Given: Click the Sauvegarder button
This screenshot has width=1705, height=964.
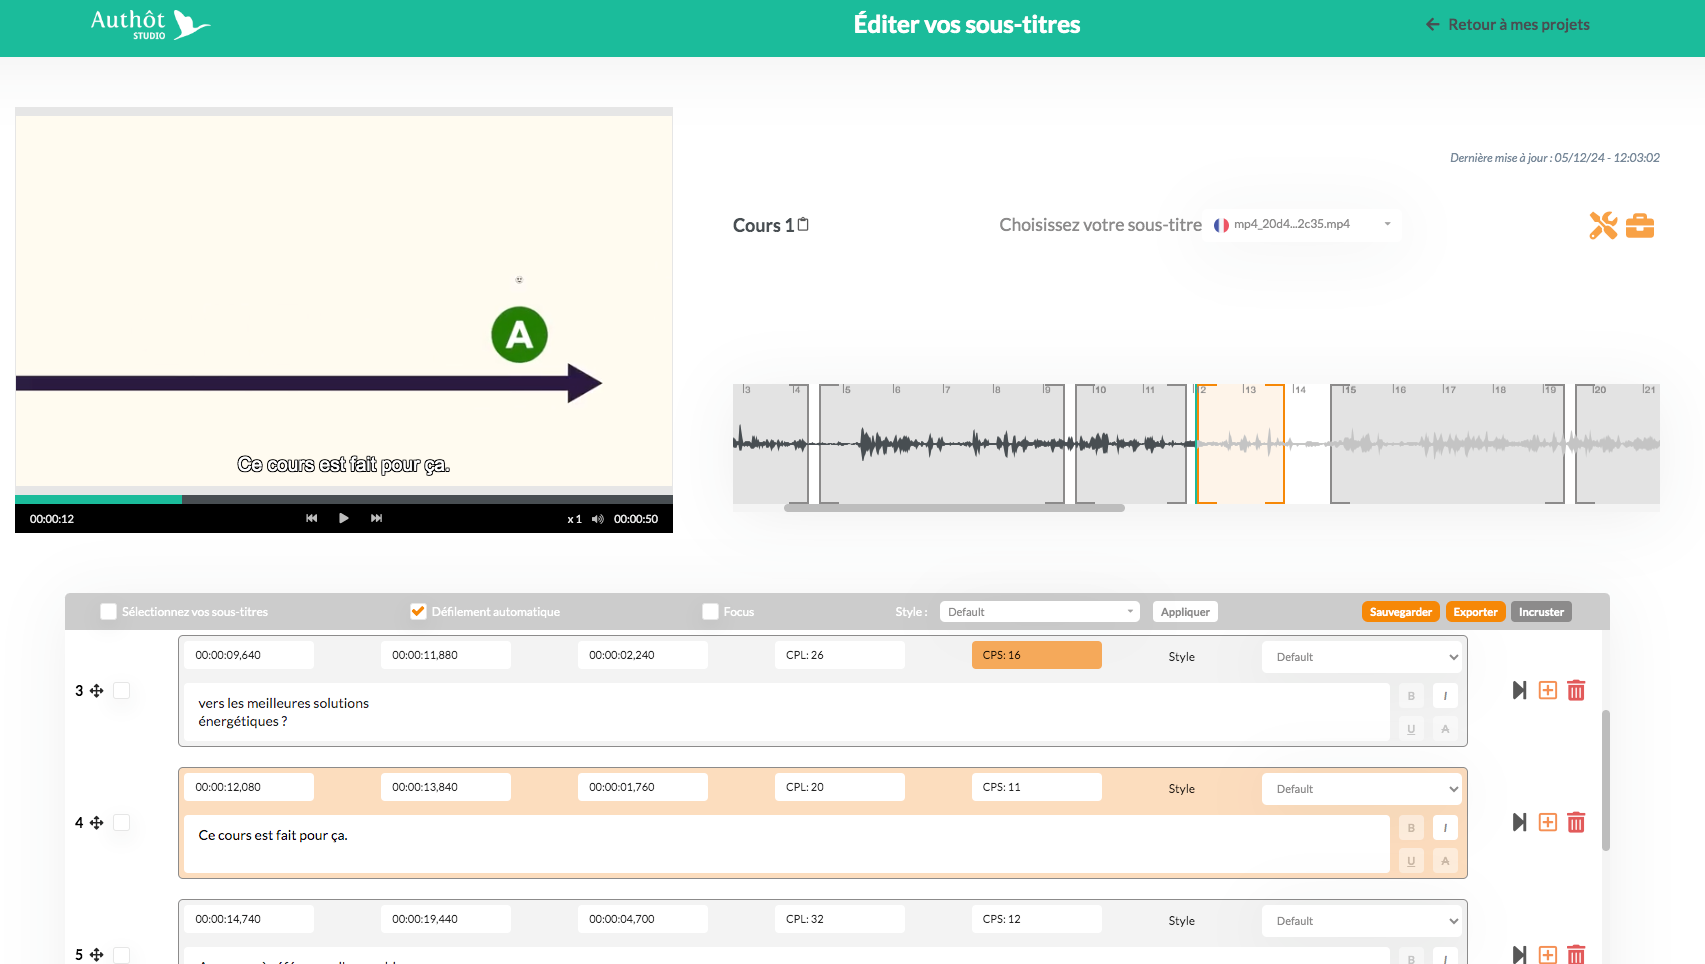Looking at the screenshot, I should (x=1400, y=612).
